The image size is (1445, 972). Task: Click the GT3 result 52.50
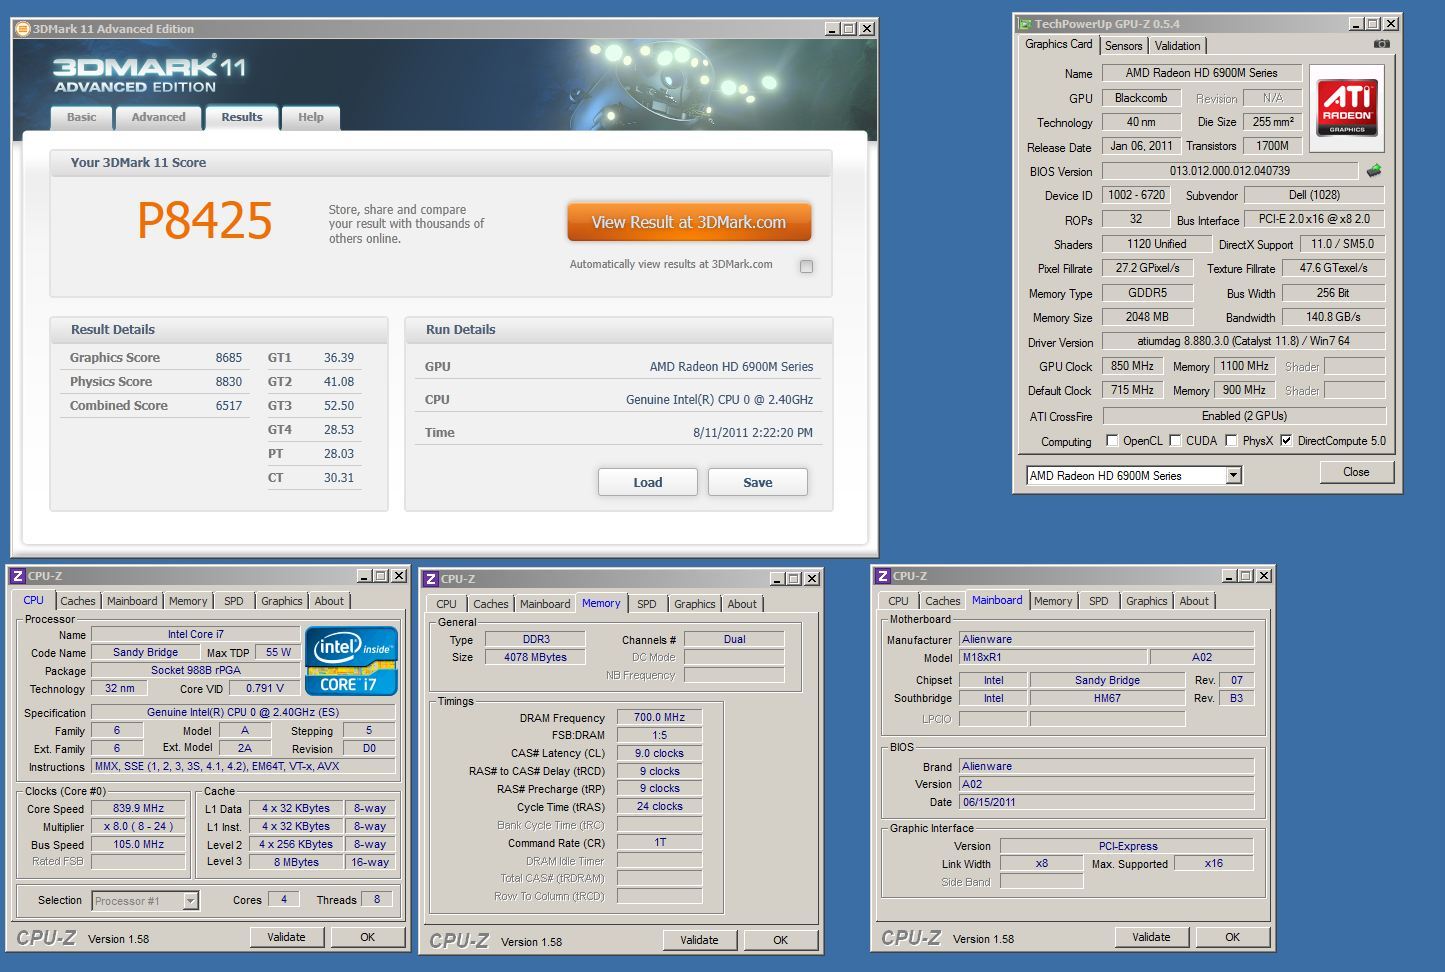339,406
